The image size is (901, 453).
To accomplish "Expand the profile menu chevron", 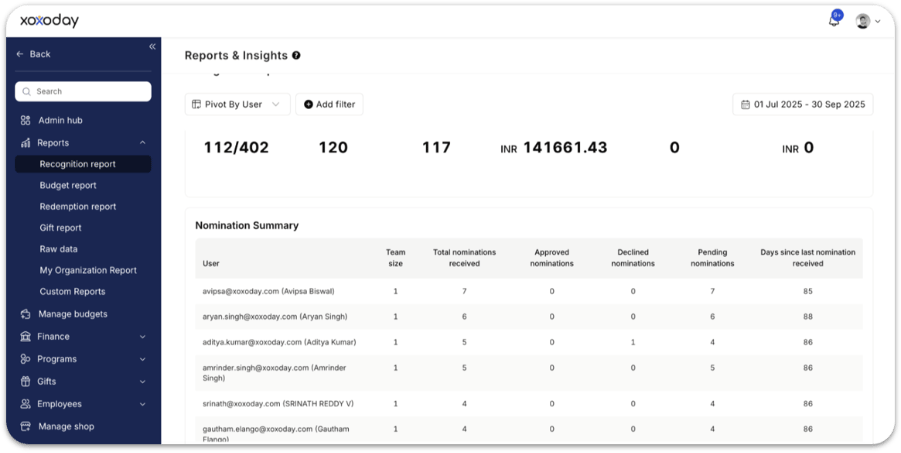I will pyautogui.click(x=877, y=22).
